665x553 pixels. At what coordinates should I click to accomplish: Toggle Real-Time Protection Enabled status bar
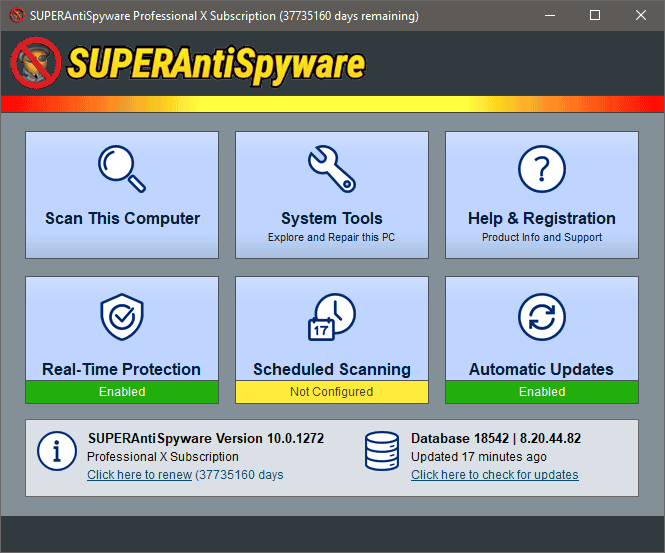pyautogui.click(x=122, y=391)
